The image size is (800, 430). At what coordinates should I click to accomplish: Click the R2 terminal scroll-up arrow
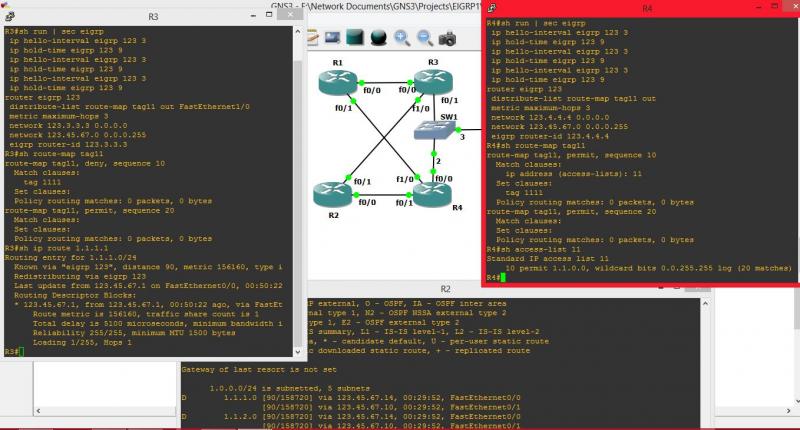pos(705,303)
